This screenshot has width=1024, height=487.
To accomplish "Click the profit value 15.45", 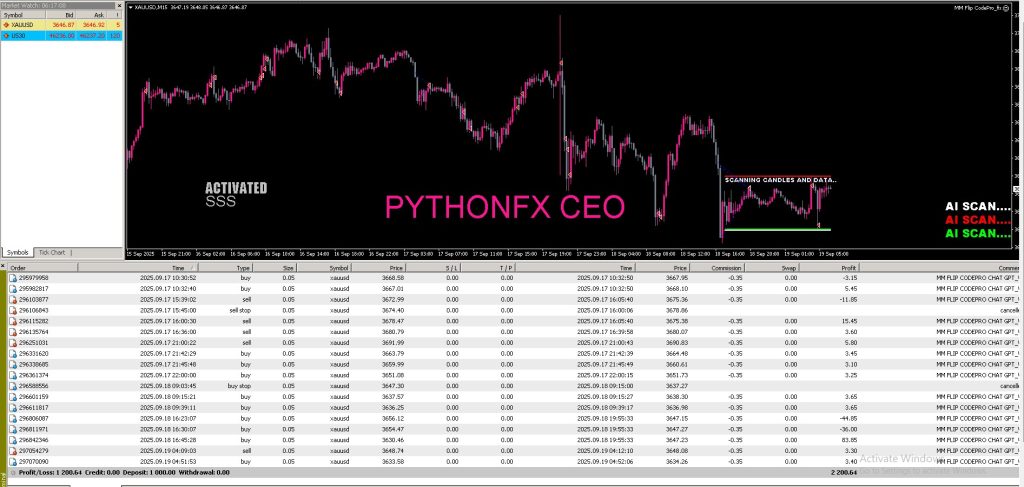I will pos(848,321).
